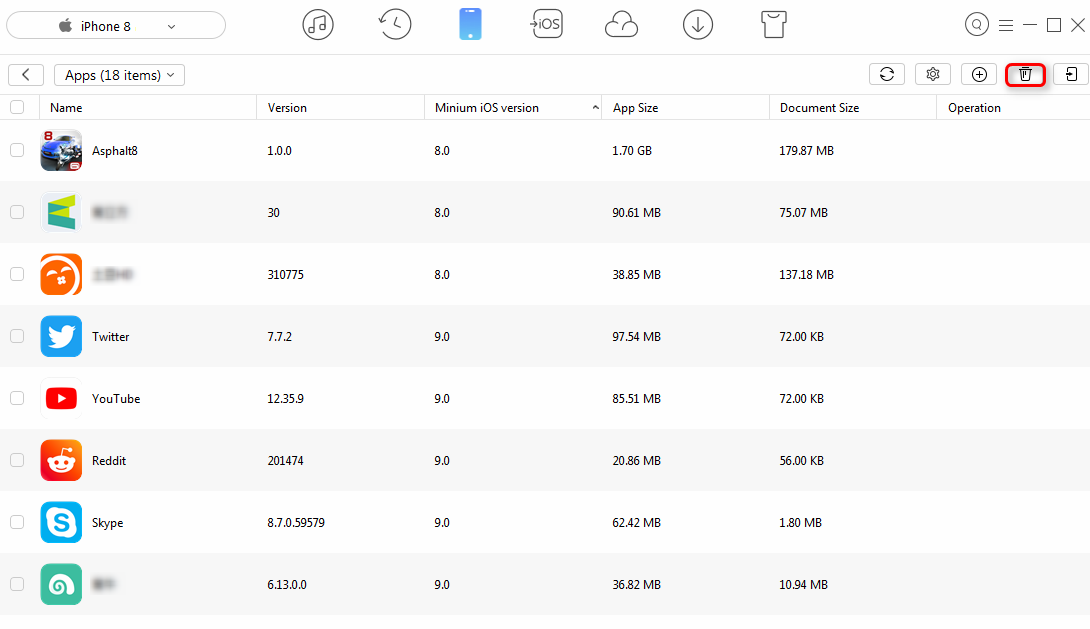1090x629 pixels.
Task: Click app size 36.82 MB
Action: tap(637, 585)
